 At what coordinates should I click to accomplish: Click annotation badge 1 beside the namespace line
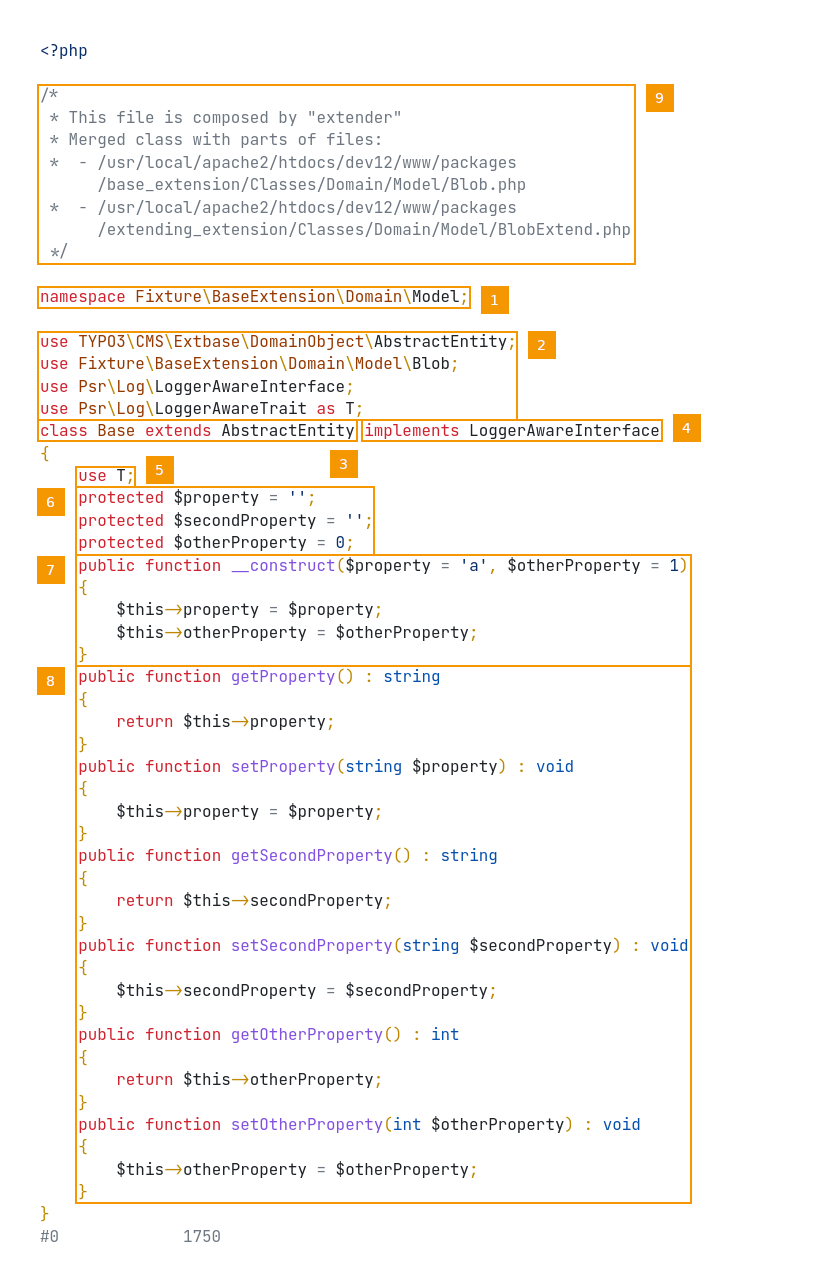494,300
